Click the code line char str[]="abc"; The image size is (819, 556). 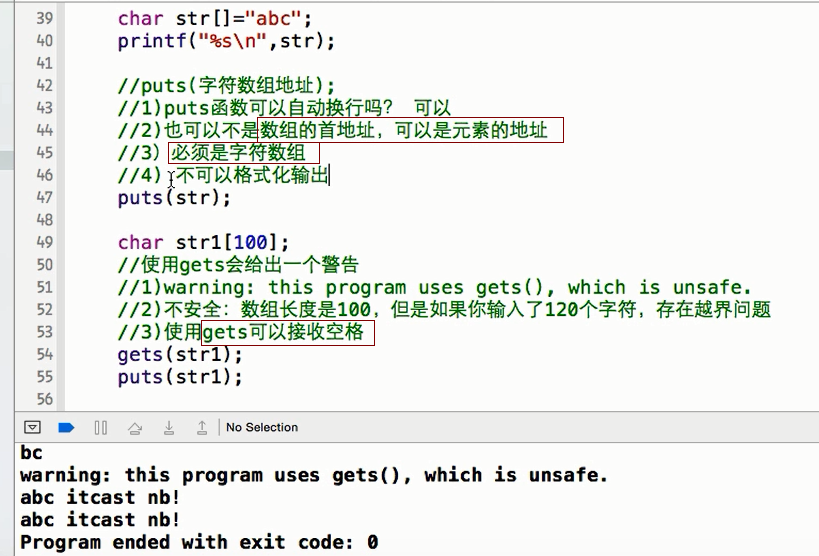[215, 19]
